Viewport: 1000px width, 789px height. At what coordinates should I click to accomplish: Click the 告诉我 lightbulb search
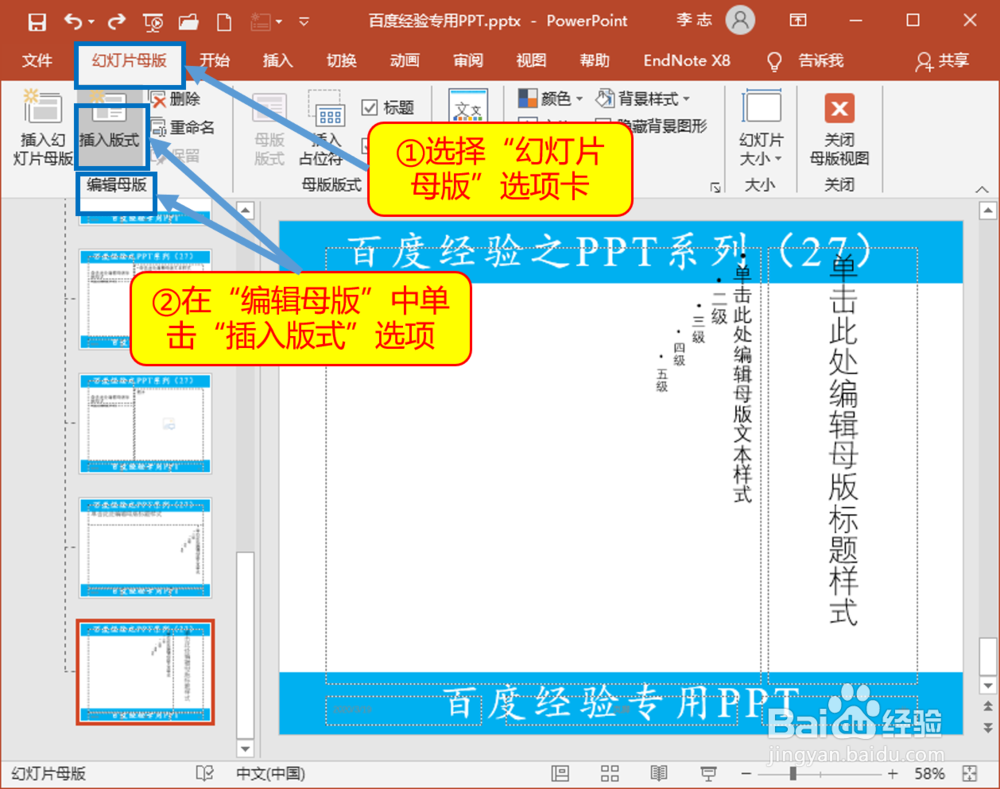click(x=805, y=61)
